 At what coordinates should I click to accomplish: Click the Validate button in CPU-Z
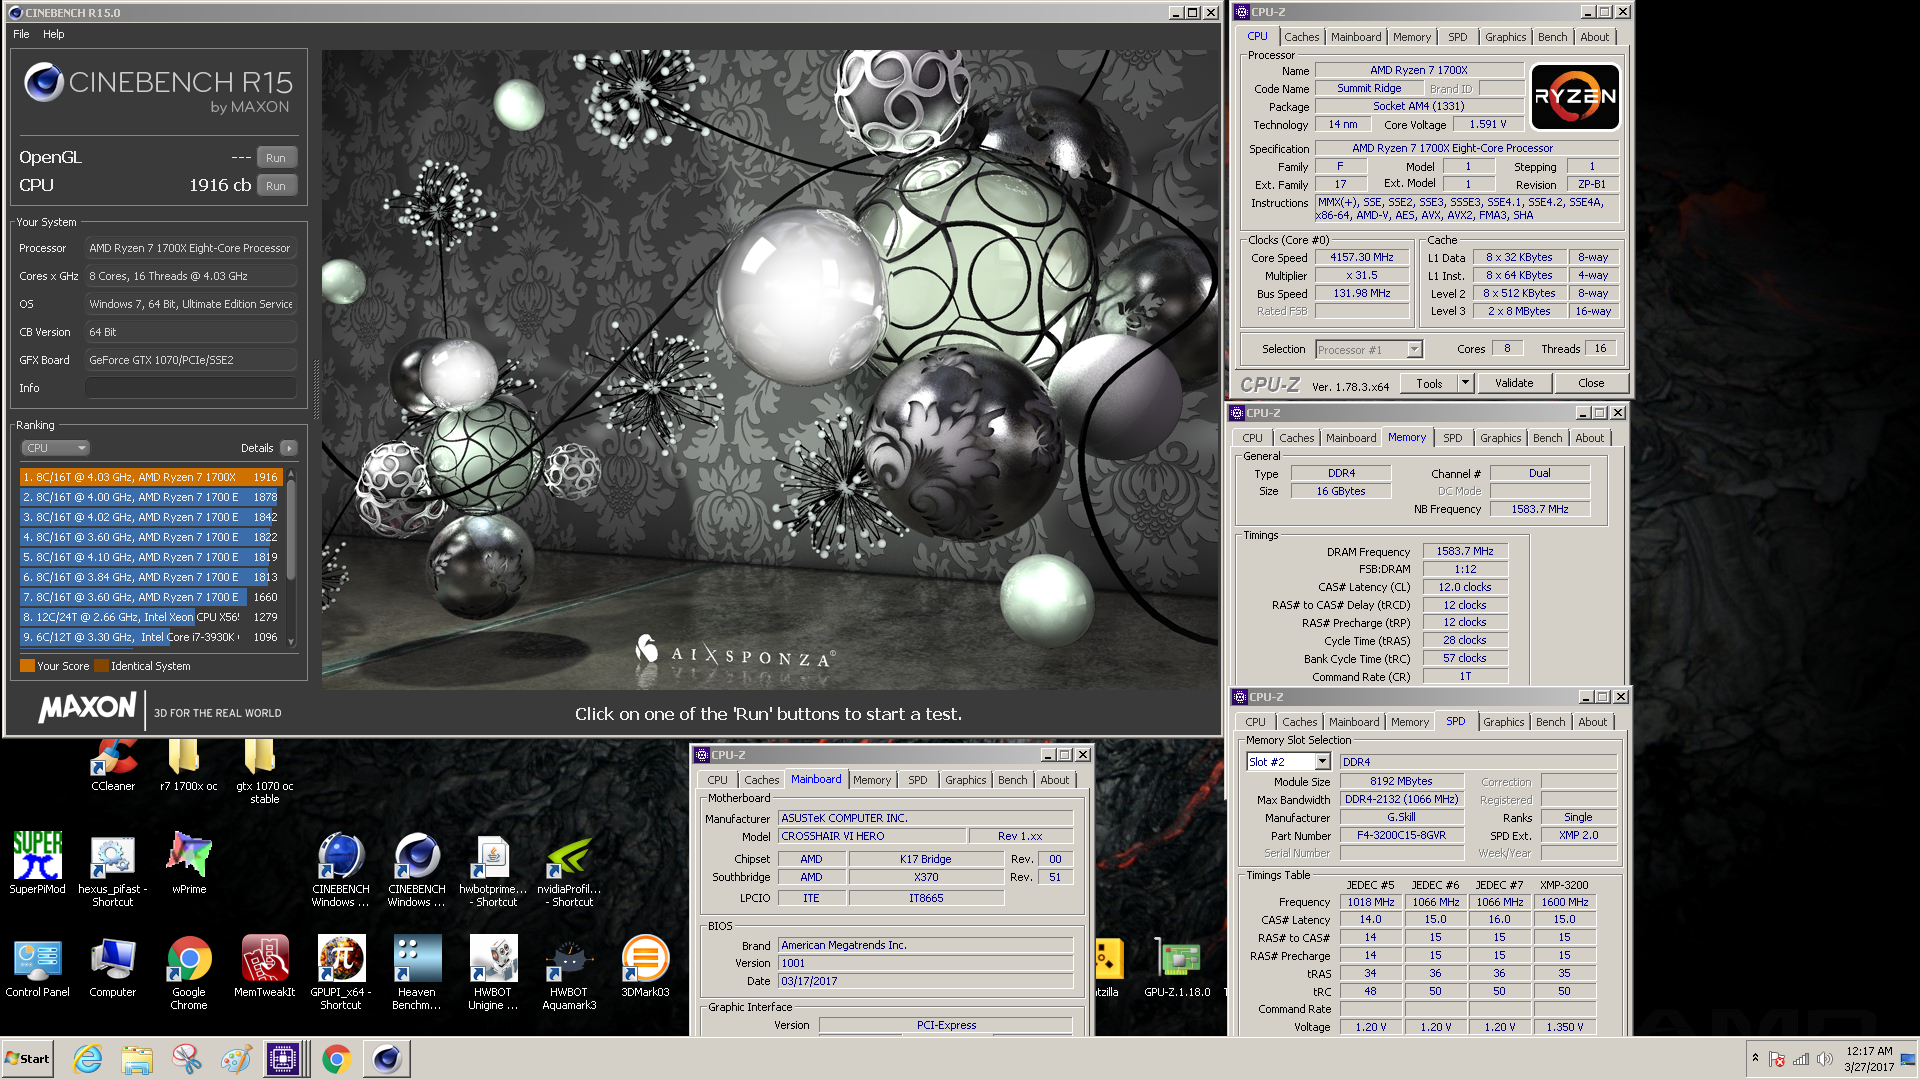coord(1514,383)
